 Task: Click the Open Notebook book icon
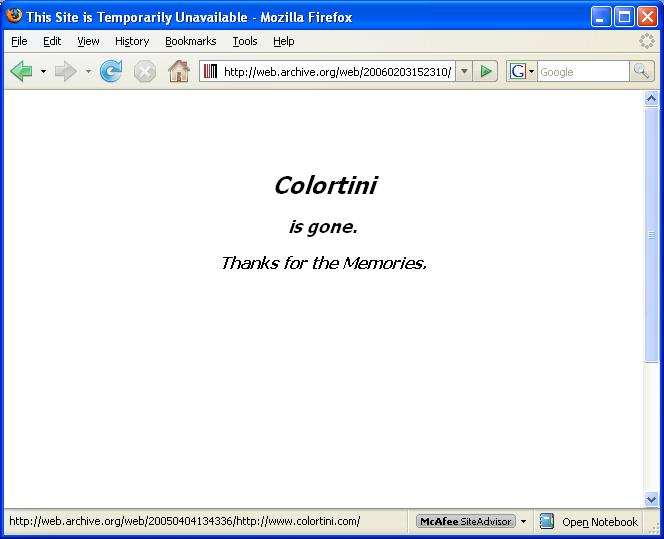pos(547,521)
